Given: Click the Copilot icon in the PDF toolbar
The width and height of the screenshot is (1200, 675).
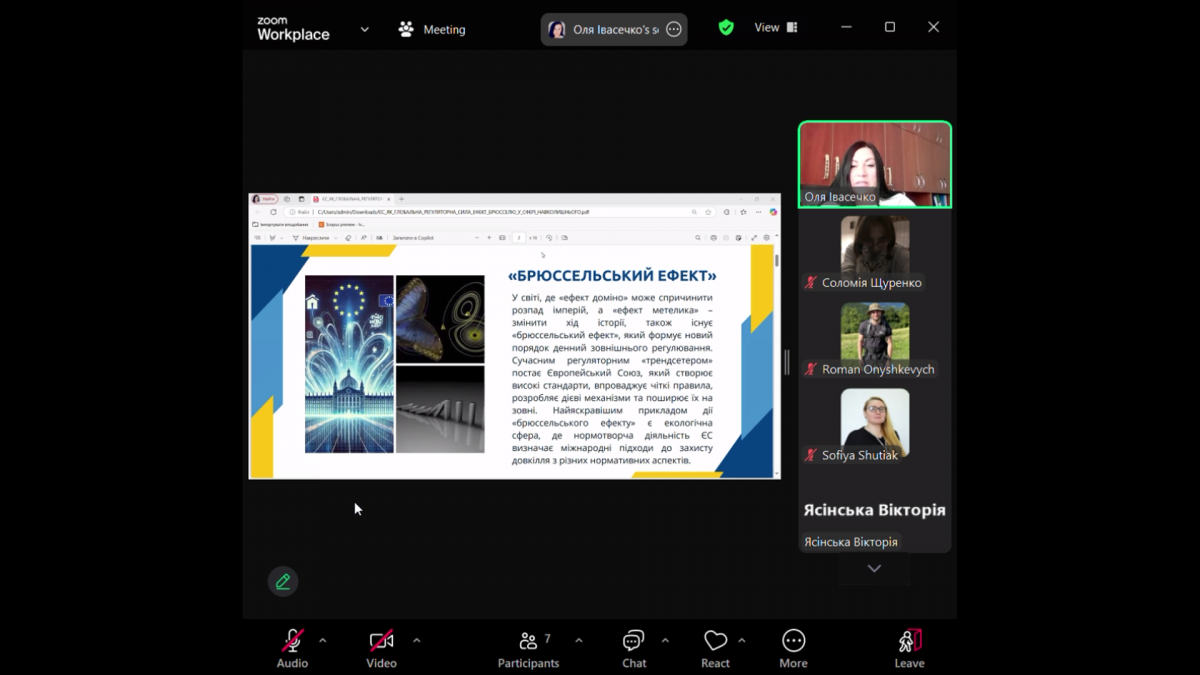Looking at the screenshot, I should click(413, 238).
